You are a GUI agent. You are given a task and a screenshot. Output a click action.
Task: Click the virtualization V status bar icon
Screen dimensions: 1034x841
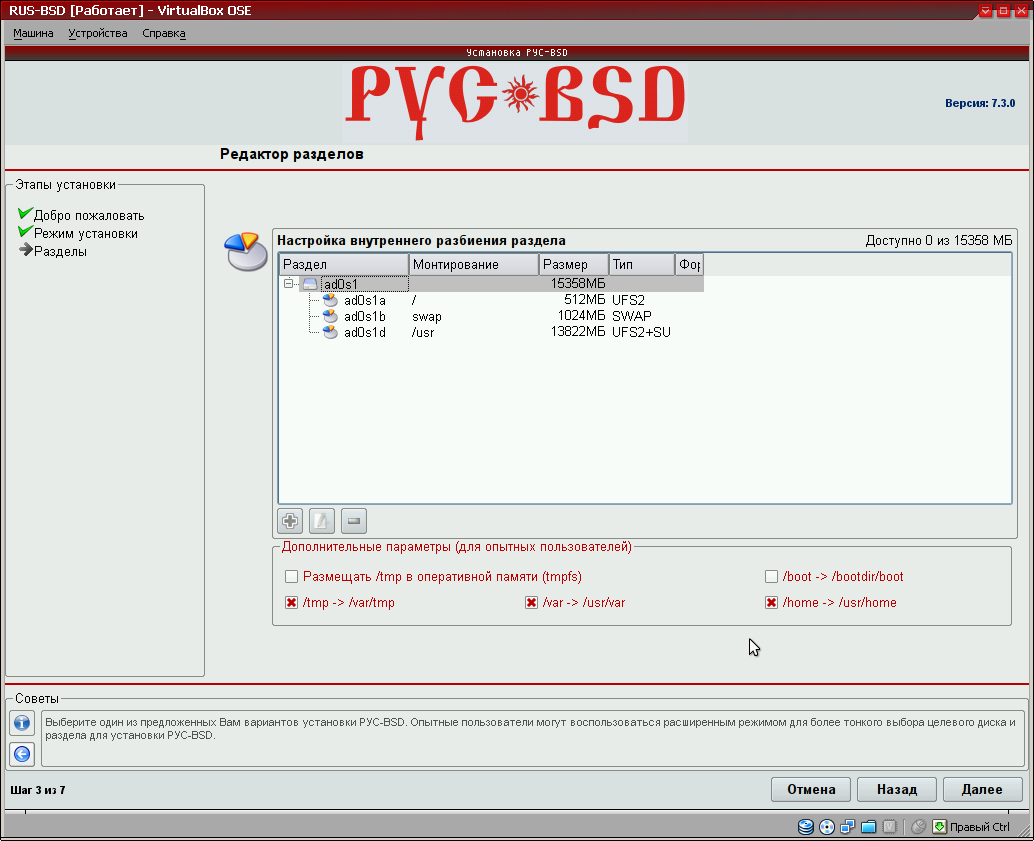890,826
